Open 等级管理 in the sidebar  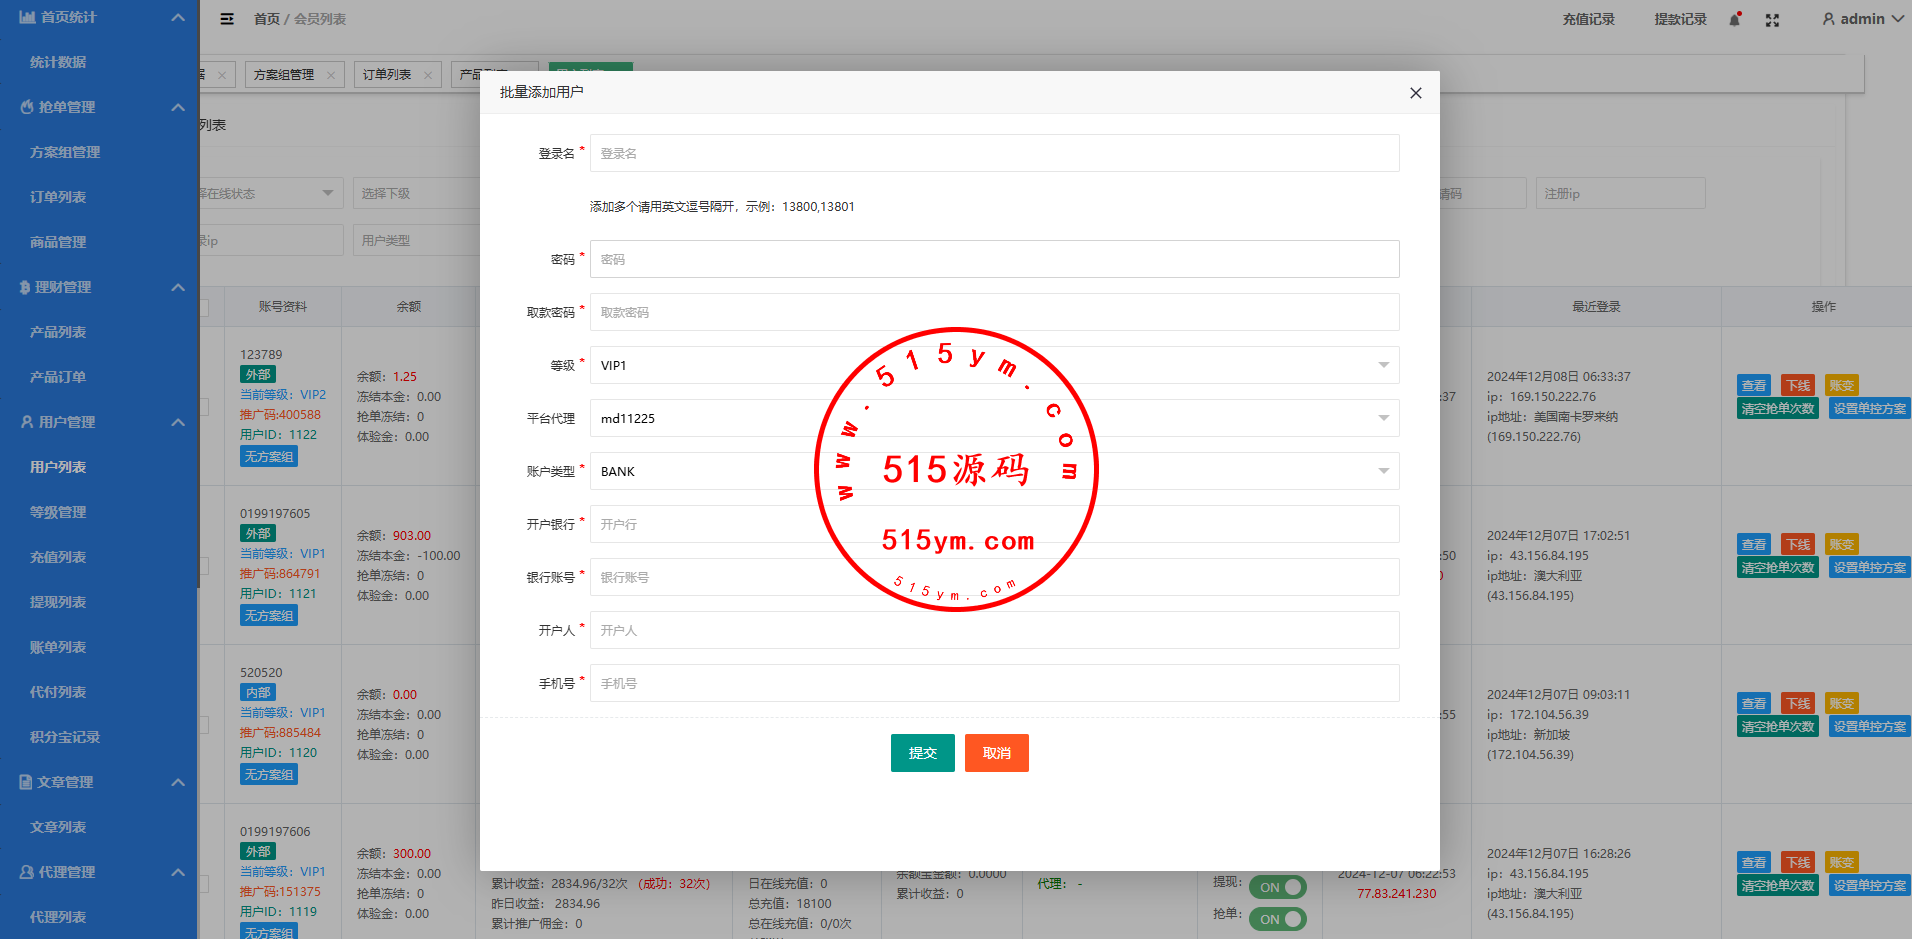pos(58,512)
